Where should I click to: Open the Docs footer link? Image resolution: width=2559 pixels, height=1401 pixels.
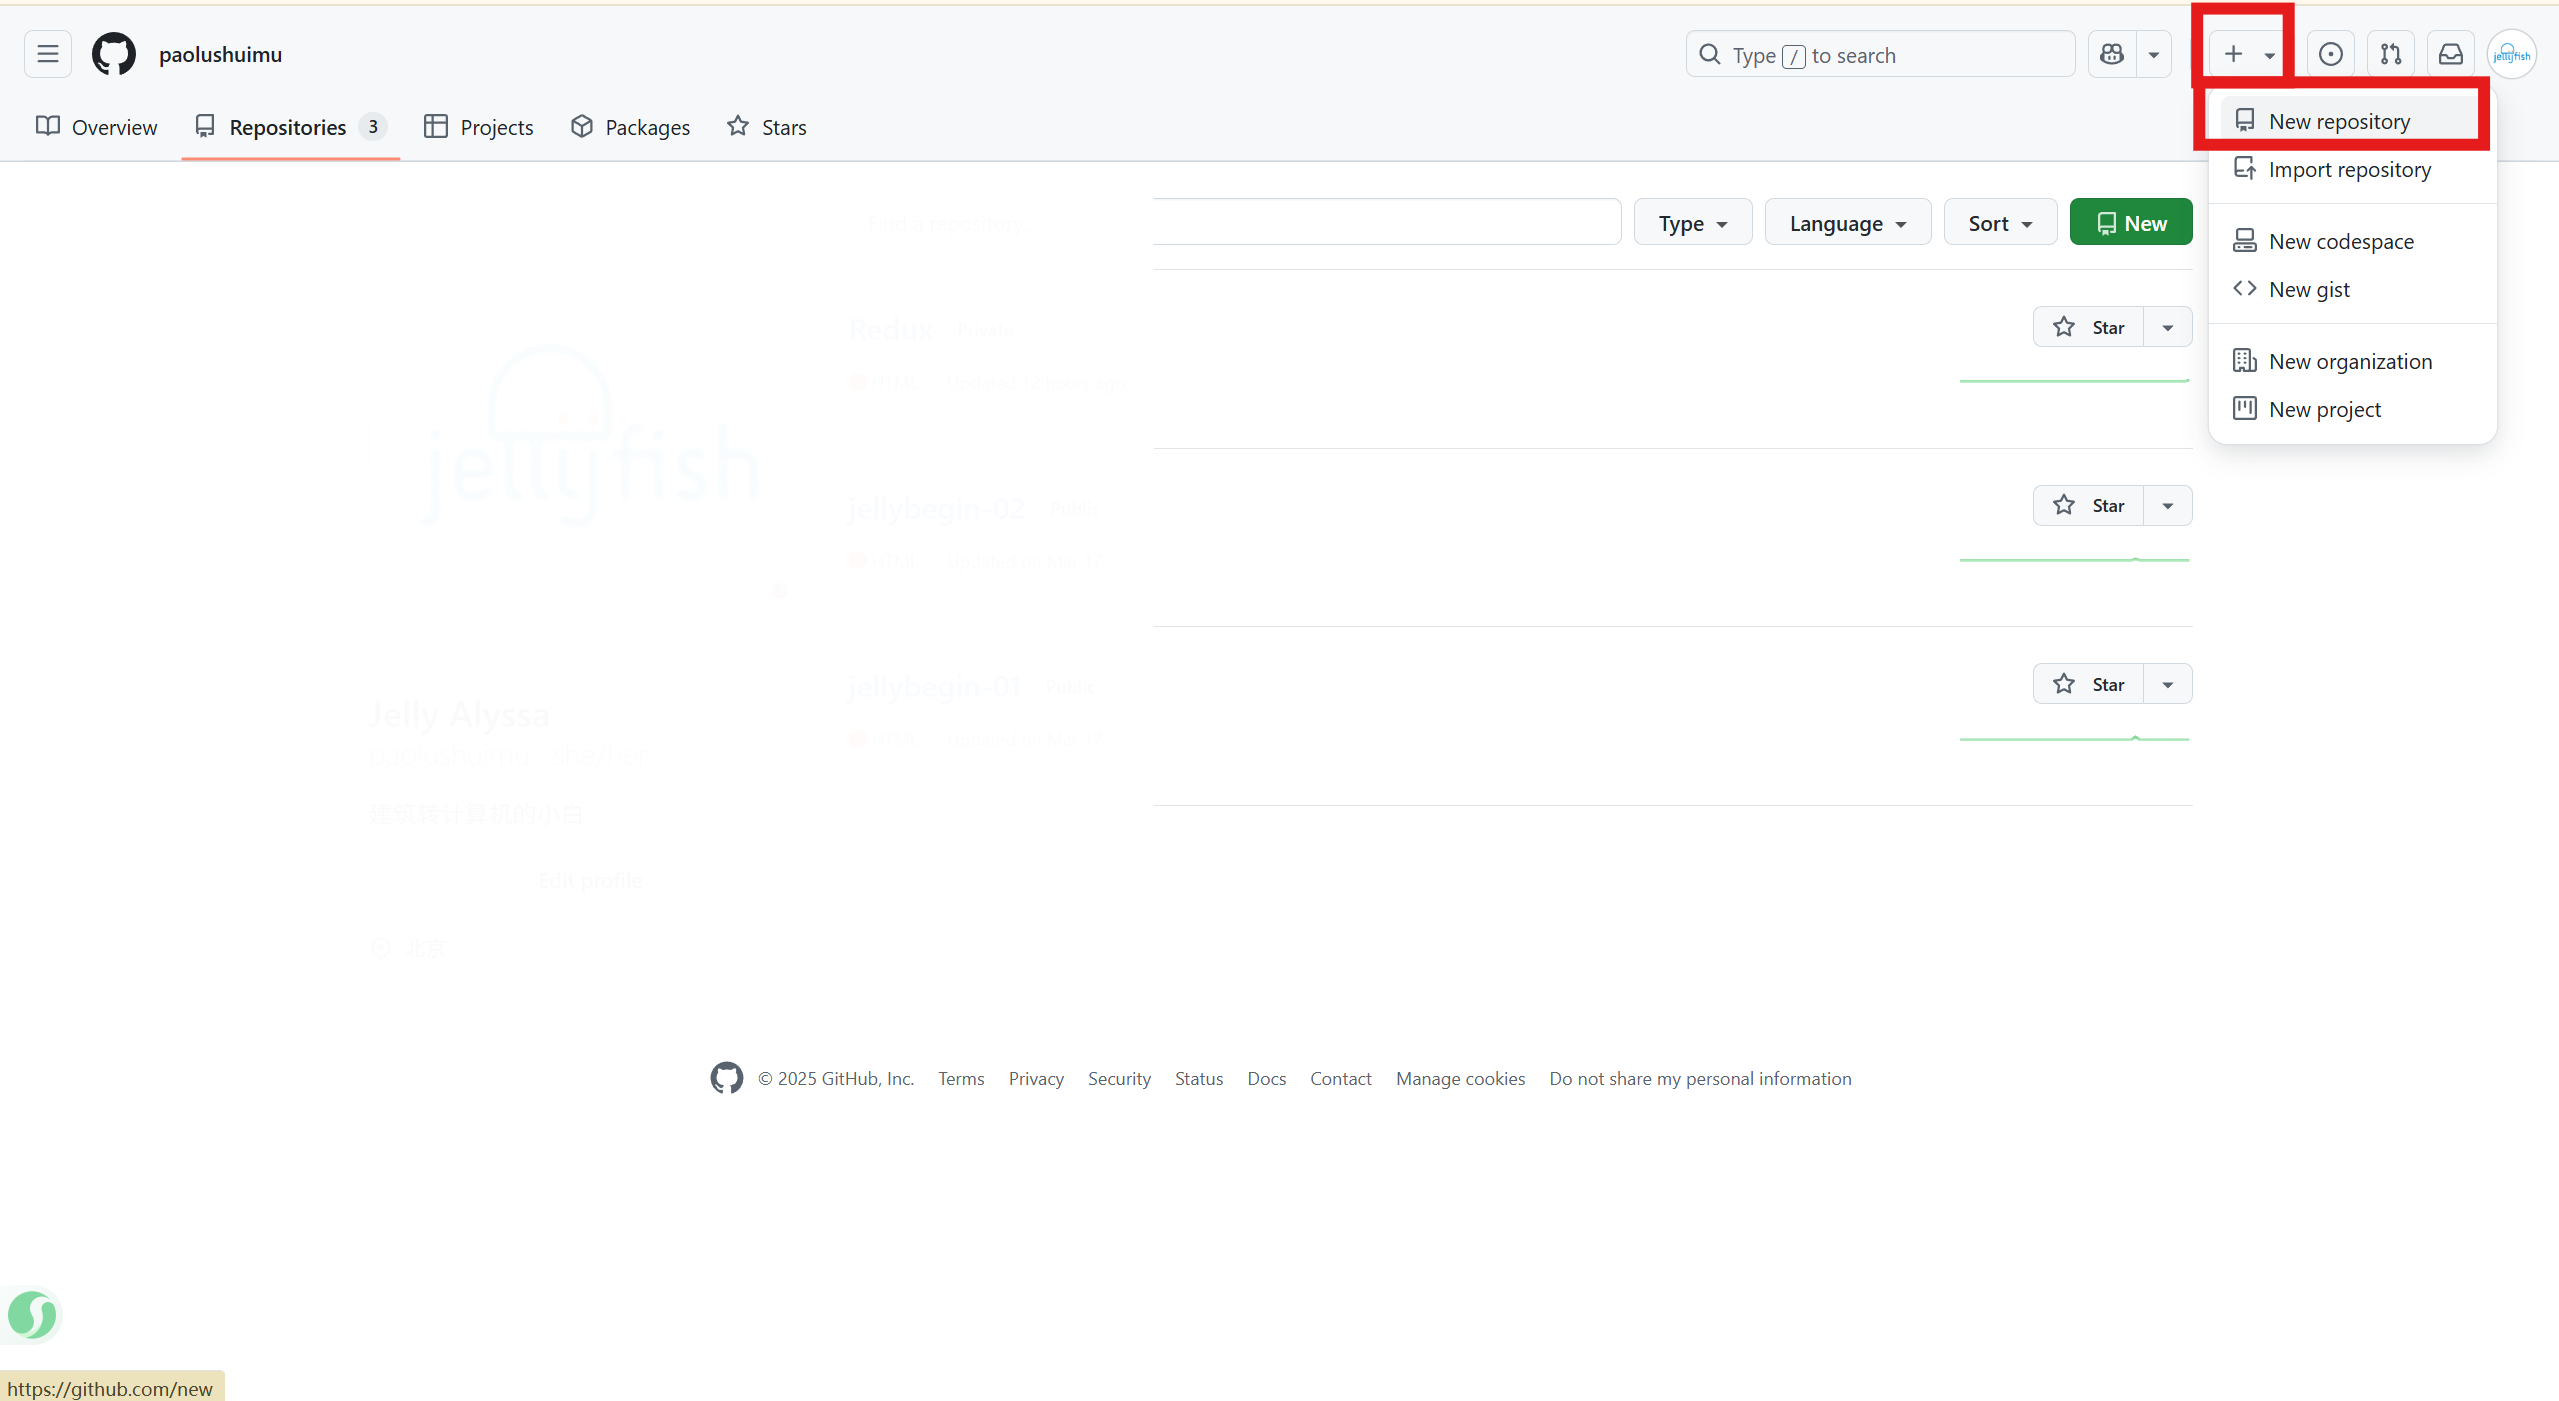pyautogui.click(x=1266, y=1079)
